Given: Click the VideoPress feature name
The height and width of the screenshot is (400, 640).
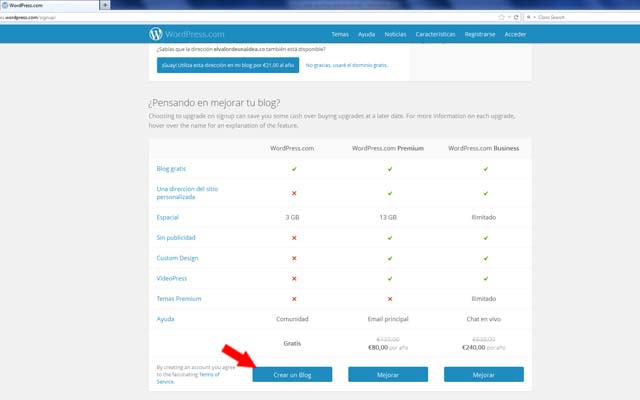Looking at the screenshot, I should click(172, 278).
